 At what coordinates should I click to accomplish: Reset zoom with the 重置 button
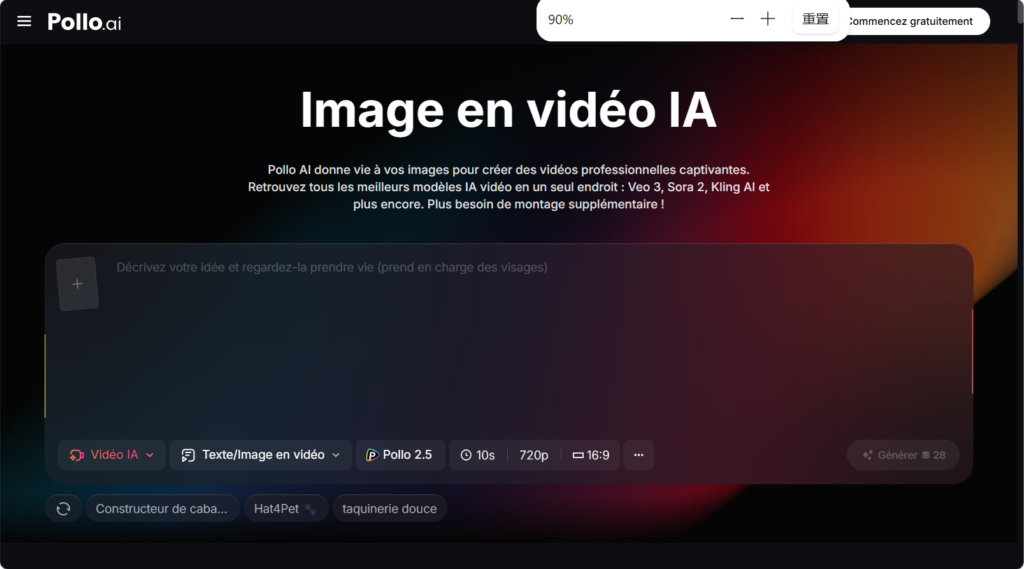coord(815,19)
